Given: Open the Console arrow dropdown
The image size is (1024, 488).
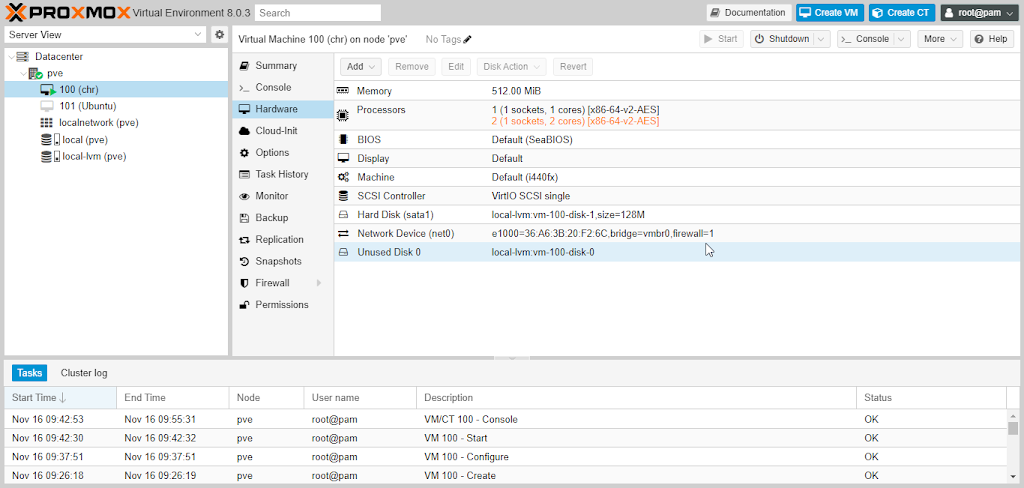Looking at the screenshot, I should pos(903,39).
